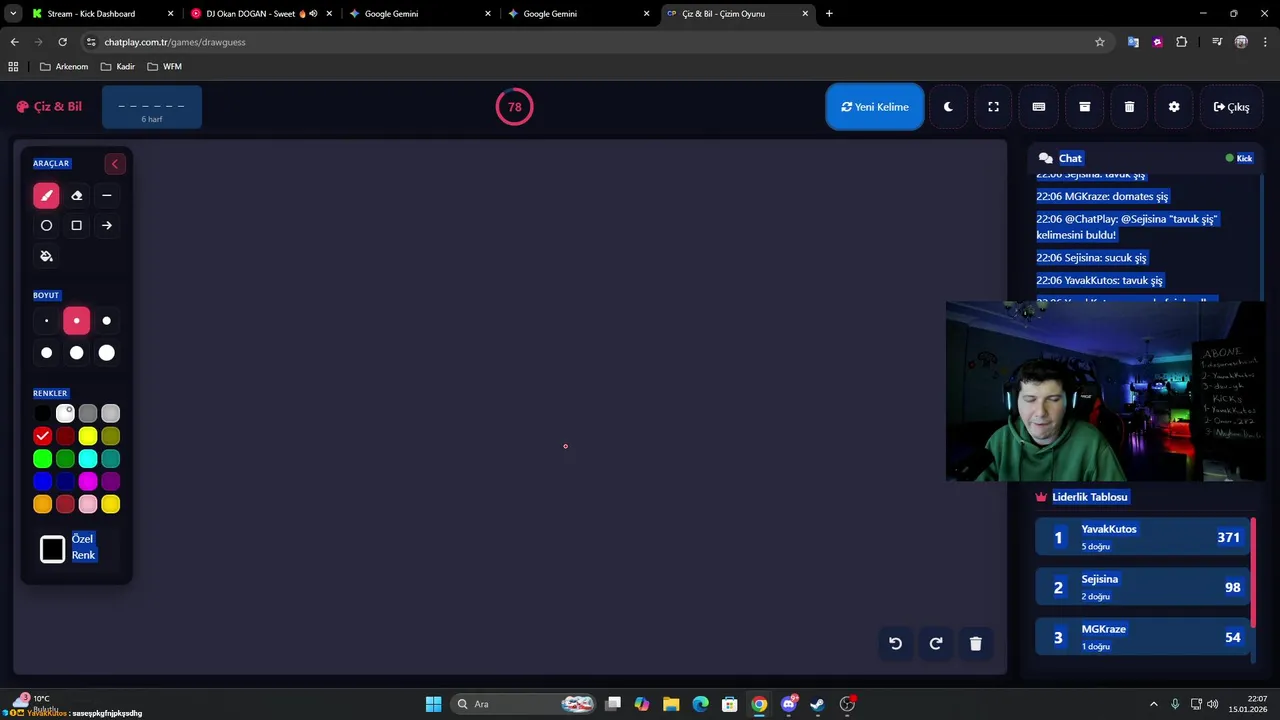Collapse the Araçlar tools panel
Screen dimensions: 1280x720
114,164
